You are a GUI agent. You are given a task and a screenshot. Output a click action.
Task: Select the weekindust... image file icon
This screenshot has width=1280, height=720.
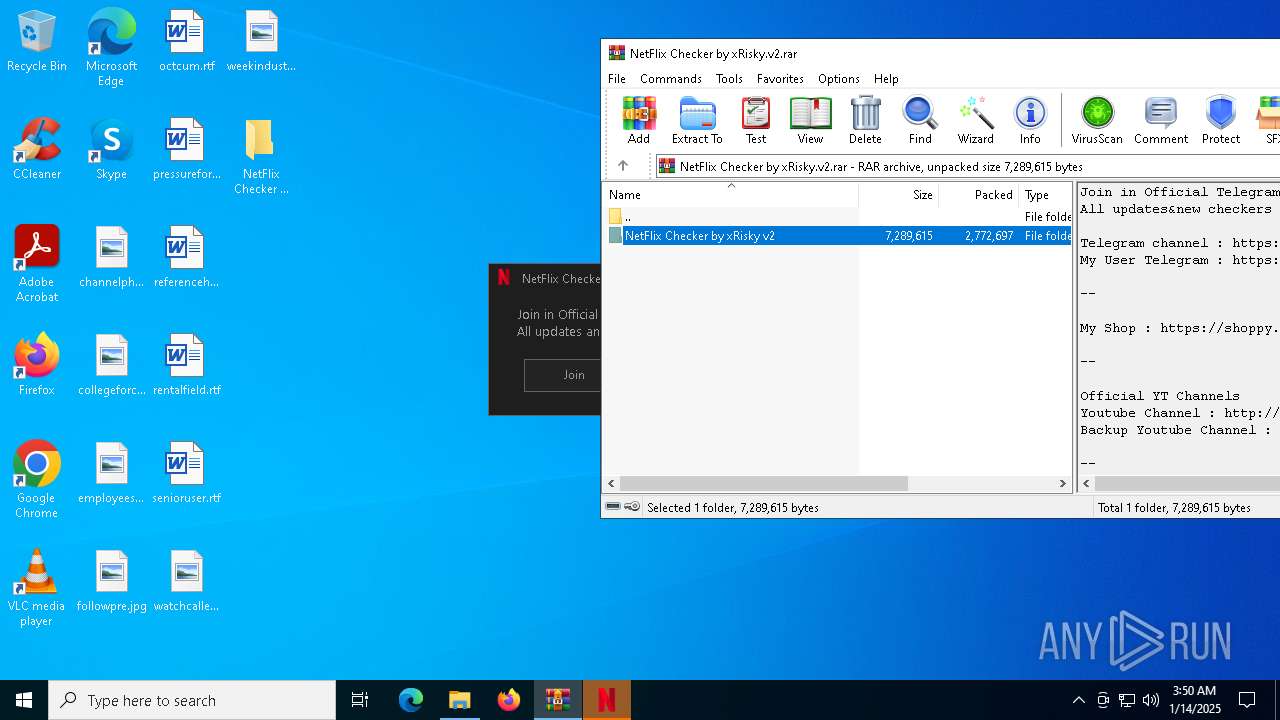261,42
